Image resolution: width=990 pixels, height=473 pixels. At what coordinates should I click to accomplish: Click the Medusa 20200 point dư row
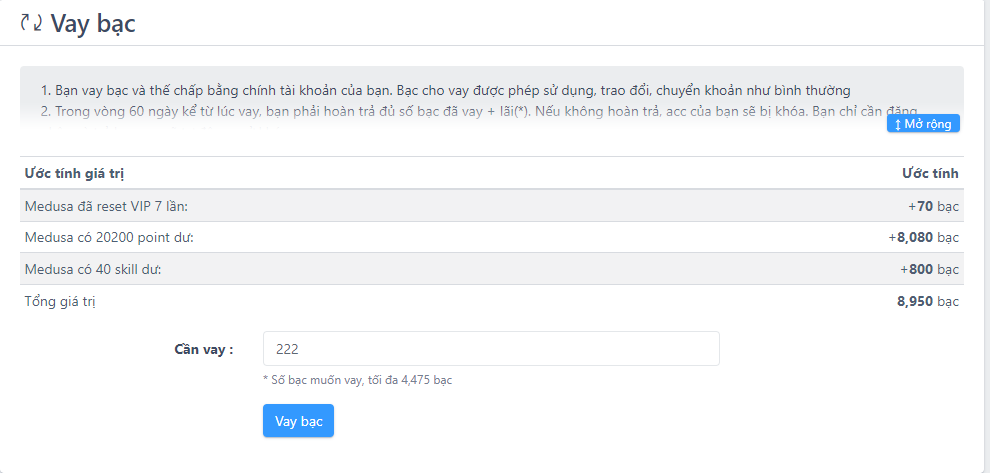(x=109, y=238)
